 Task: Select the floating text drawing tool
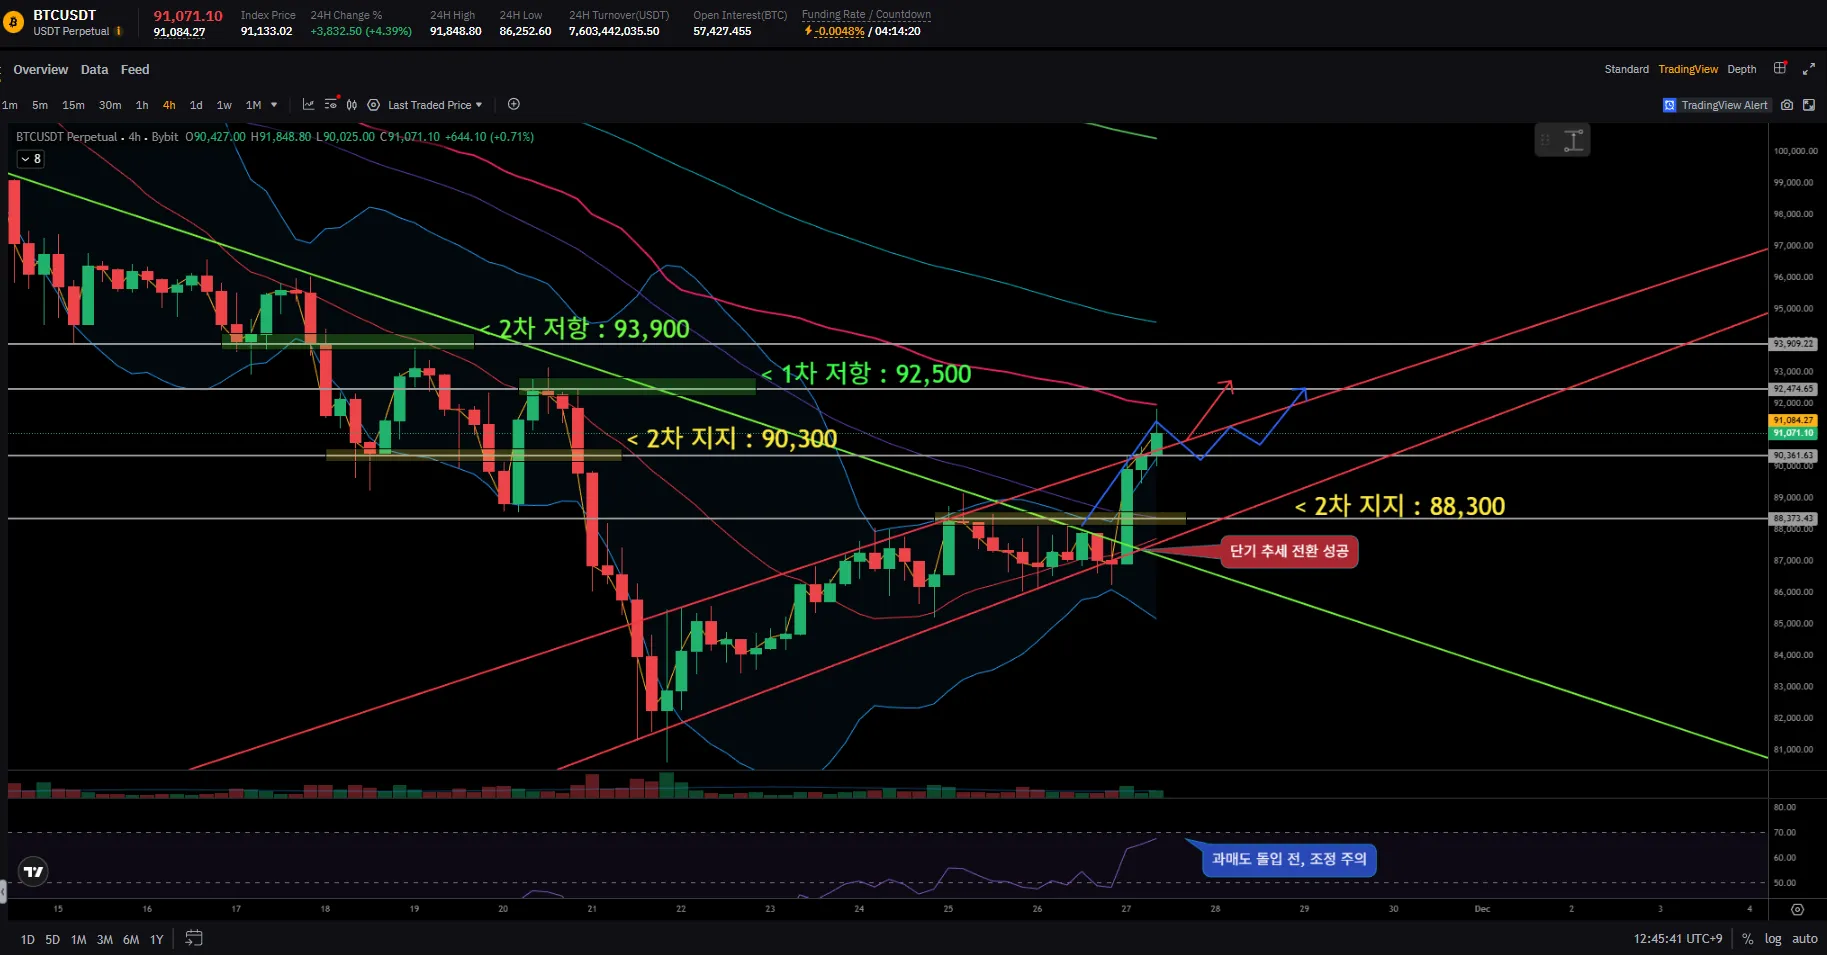point(1574,141)
